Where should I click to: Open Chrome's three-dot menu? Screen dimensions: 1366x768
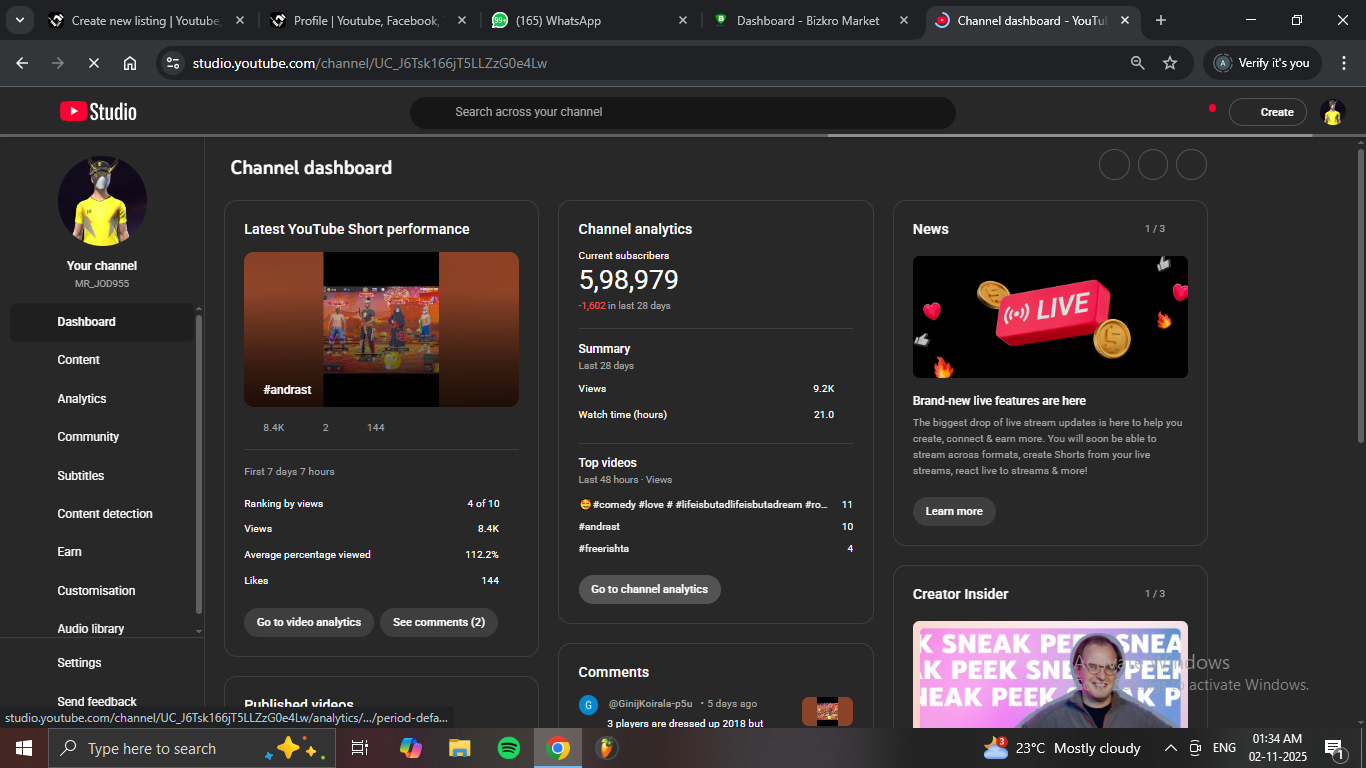[1343, 63]
